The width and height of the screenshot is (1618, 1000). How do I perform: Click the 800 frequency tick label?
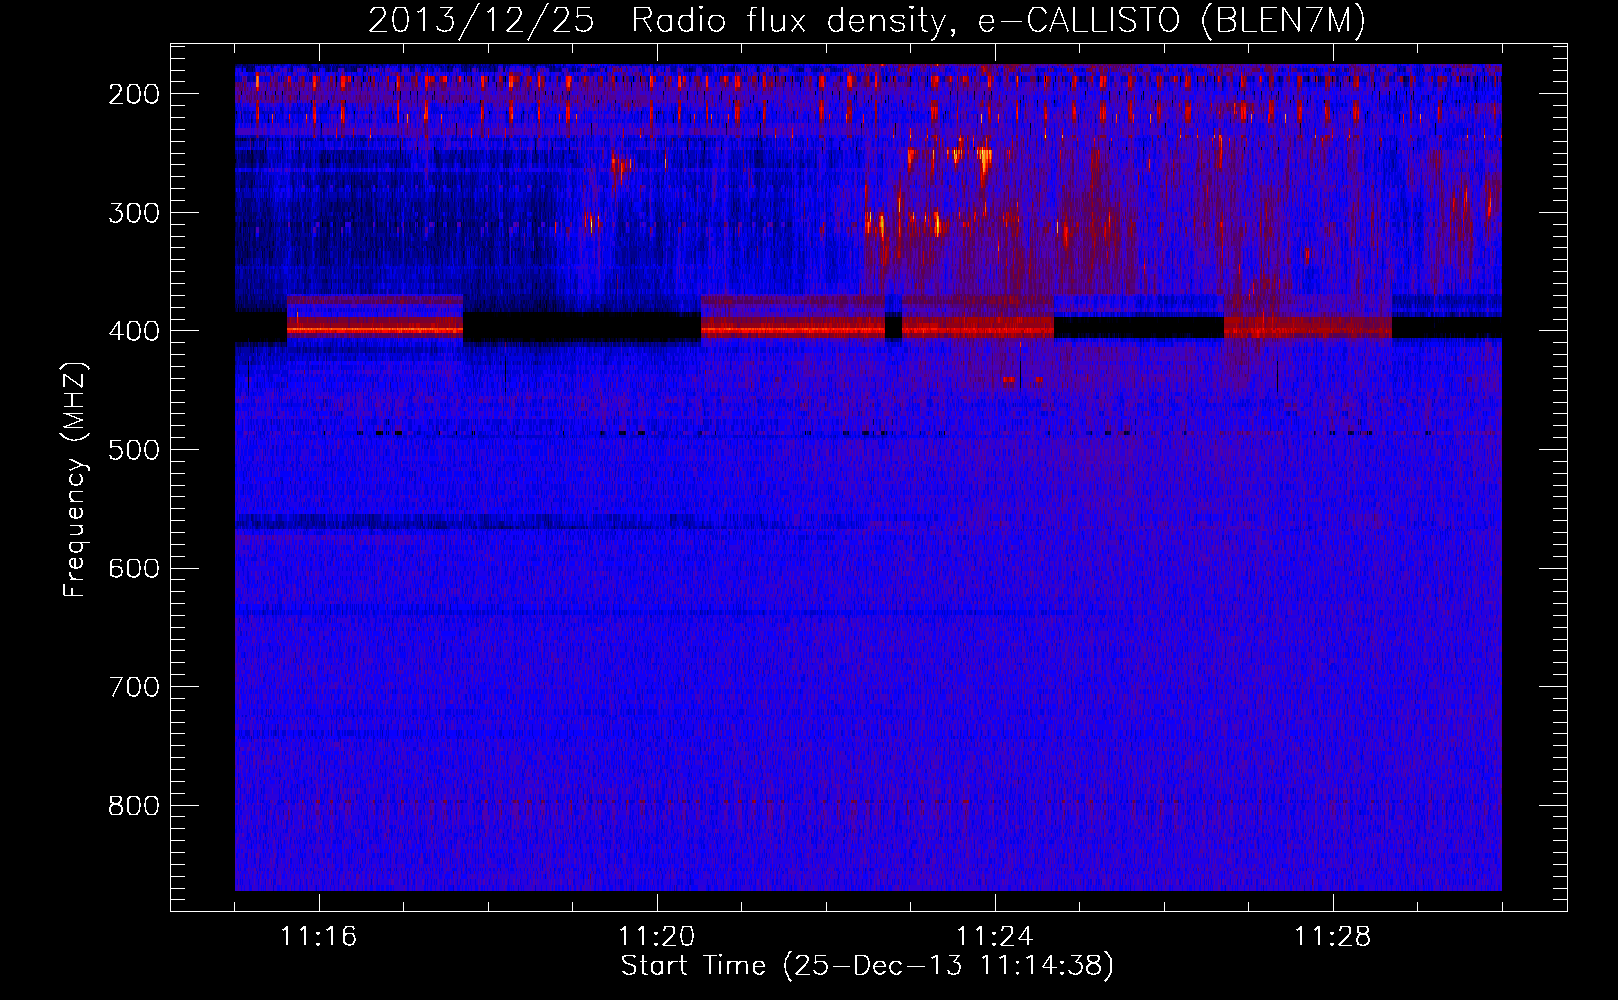[x=134, y=806]
